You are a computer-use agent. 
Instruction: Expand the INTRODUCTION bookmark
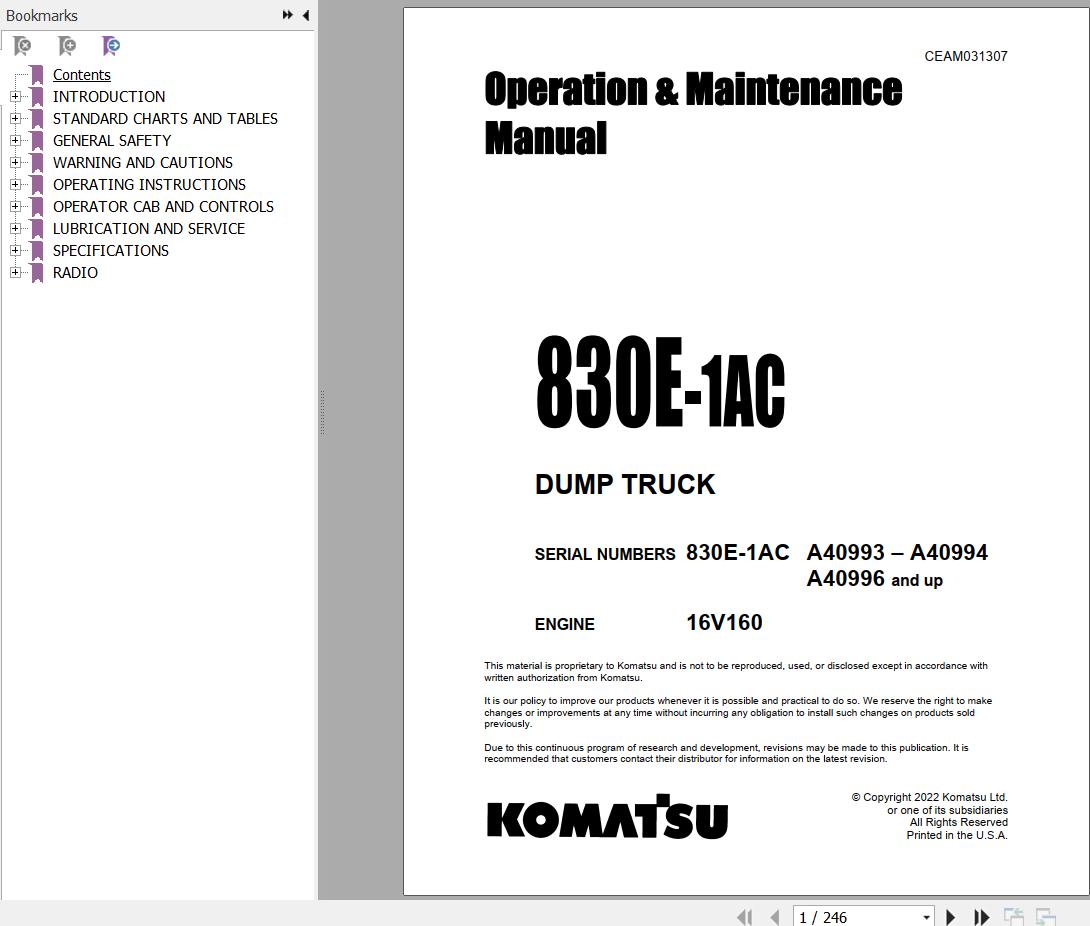(15, 97)
